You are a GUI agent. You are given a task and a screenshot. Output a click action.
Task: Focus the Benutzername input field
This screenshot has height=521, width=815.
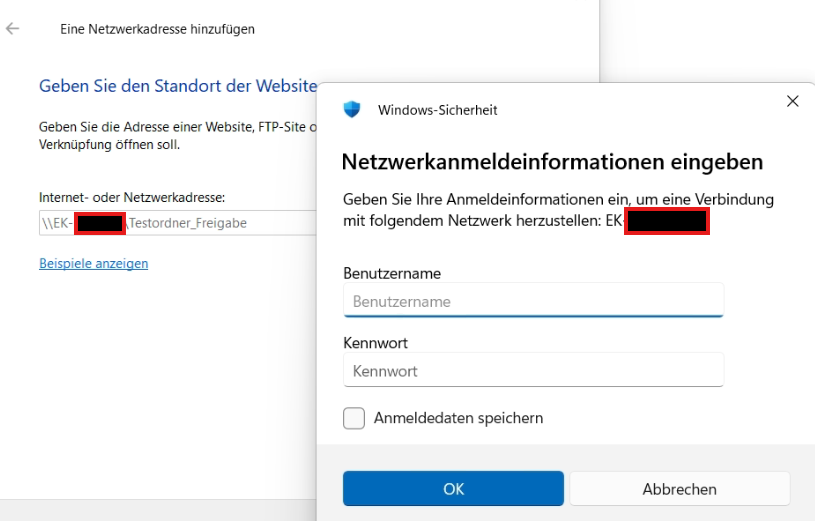coord(533,301)
